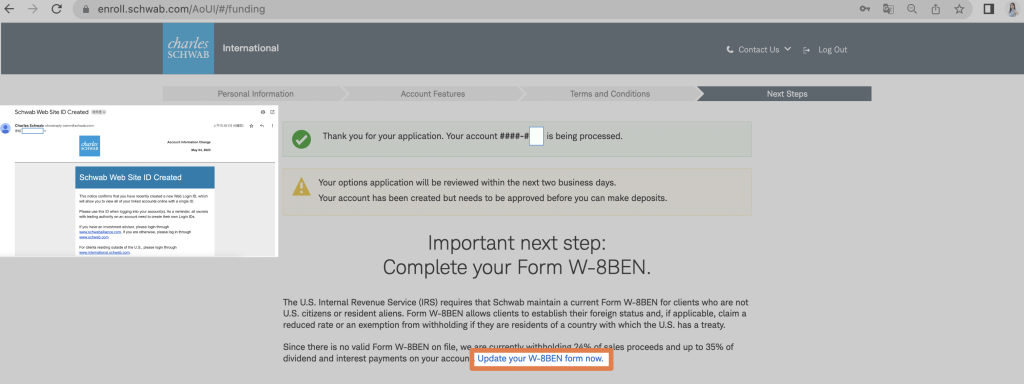Image resolution: width=1024 pixels, height=384 pixels.
Task: Click the email sender avatar icon
Action: [x=5, y=129]
